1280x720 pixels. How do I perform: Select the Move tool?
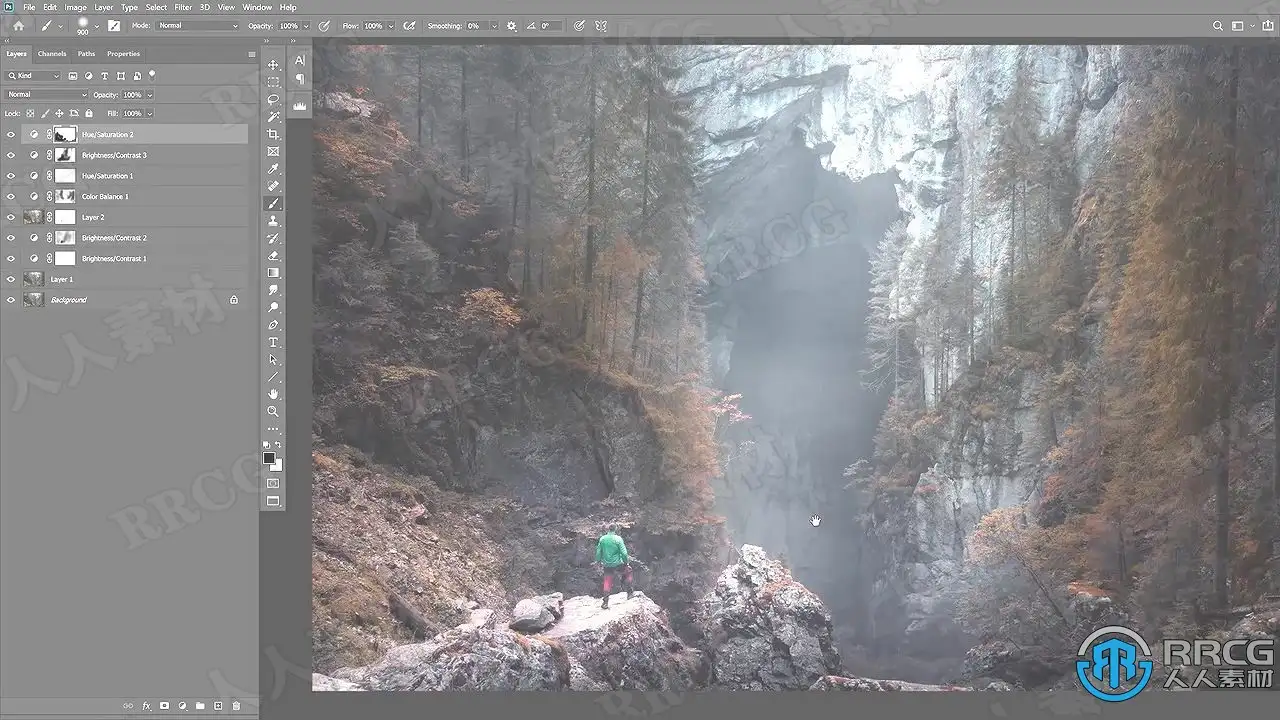point(273,65)
